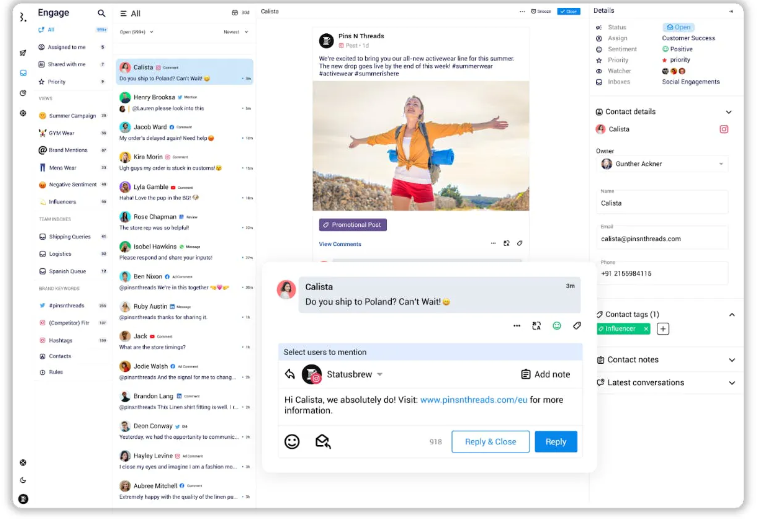This screenshot has height=519, width=774.
Task: Click the Reply & Close button
Action: click(x=490, y=442)
